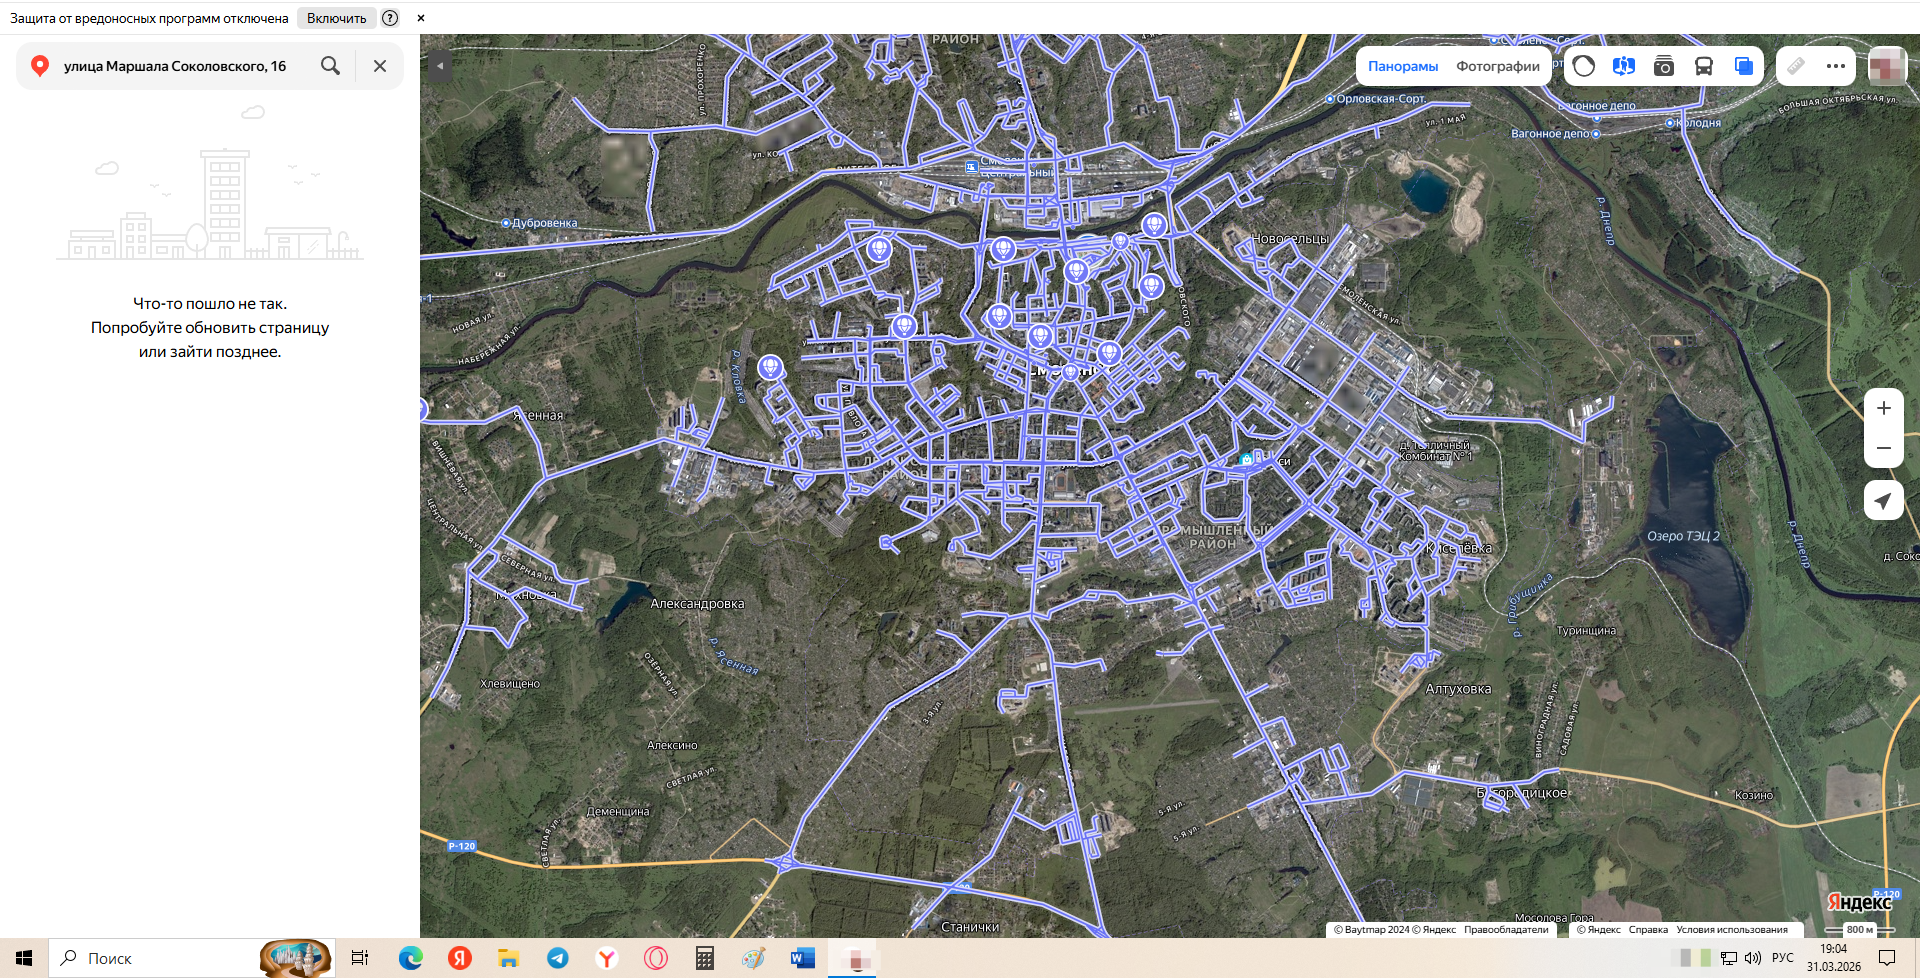Click the Деменщина map label
This screenshot has height=980, width=1920.
point(618,812)
